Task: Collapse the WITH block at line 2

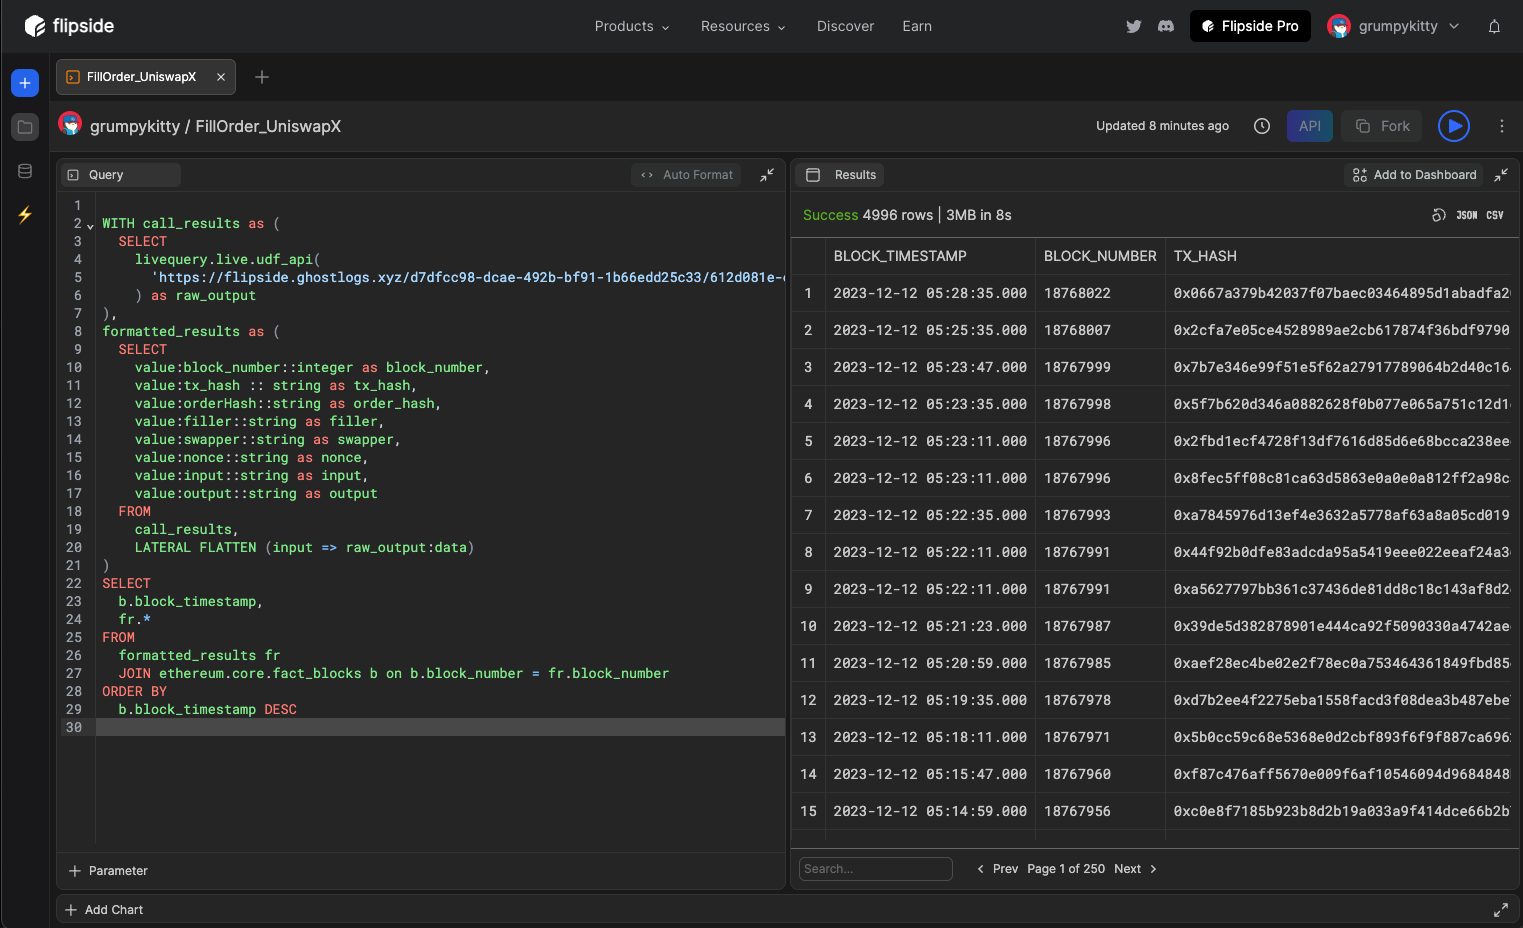Action: pyautogui.click(x=90, y=225)
